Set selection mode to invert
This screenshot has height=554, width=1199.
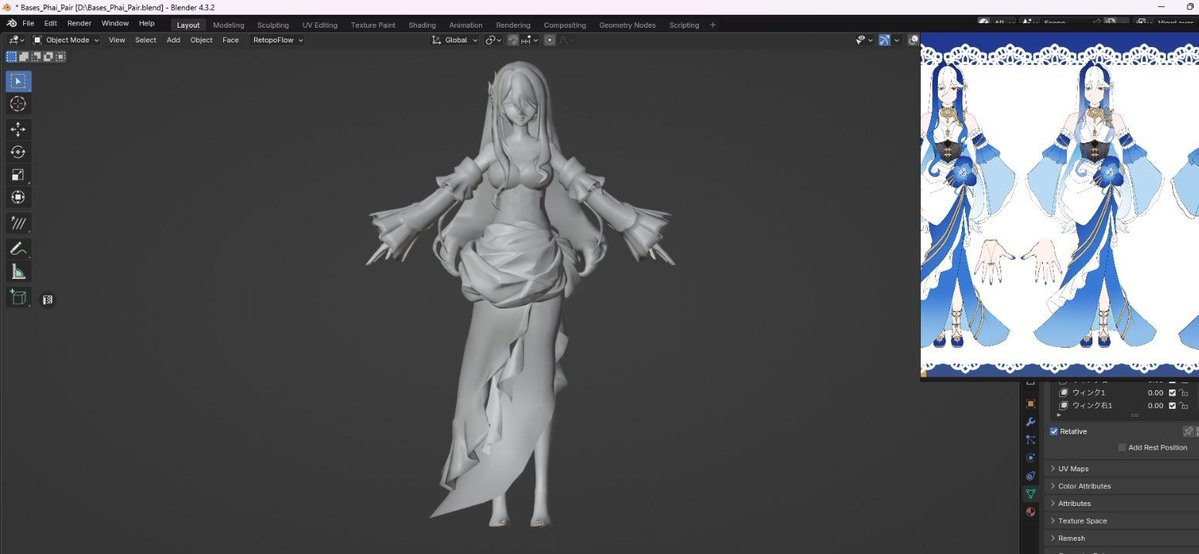(x=48, y=56)
